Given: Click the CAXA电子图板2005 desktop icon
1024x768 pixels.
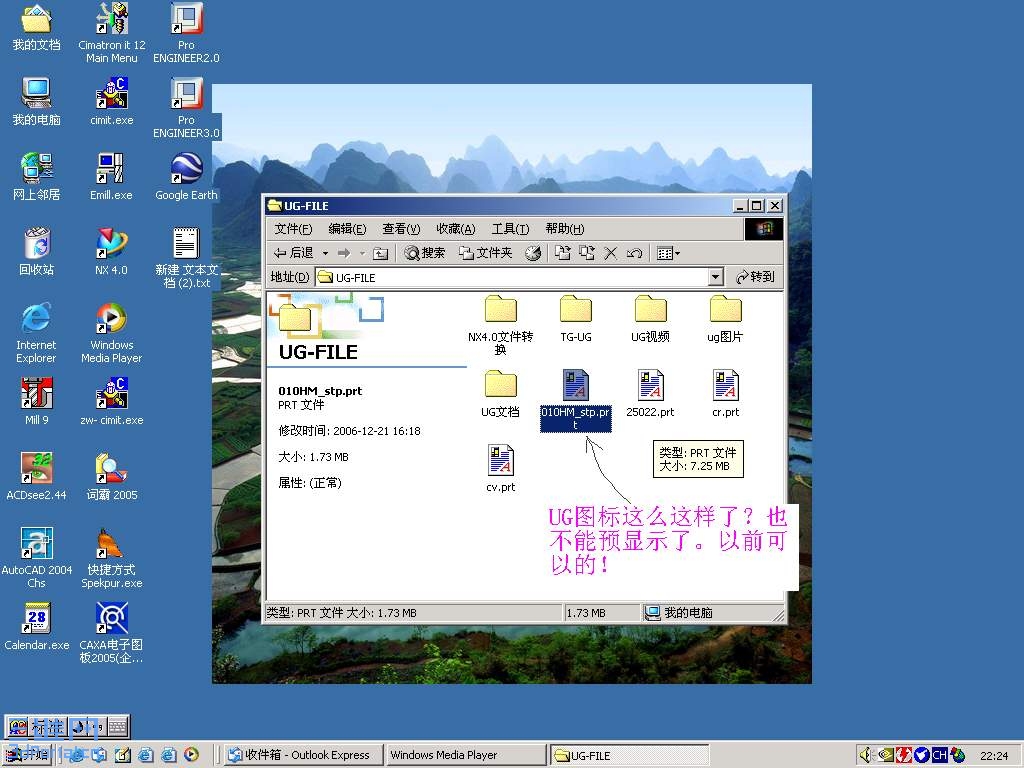Looking at the screenshot, I should point(111,633).
